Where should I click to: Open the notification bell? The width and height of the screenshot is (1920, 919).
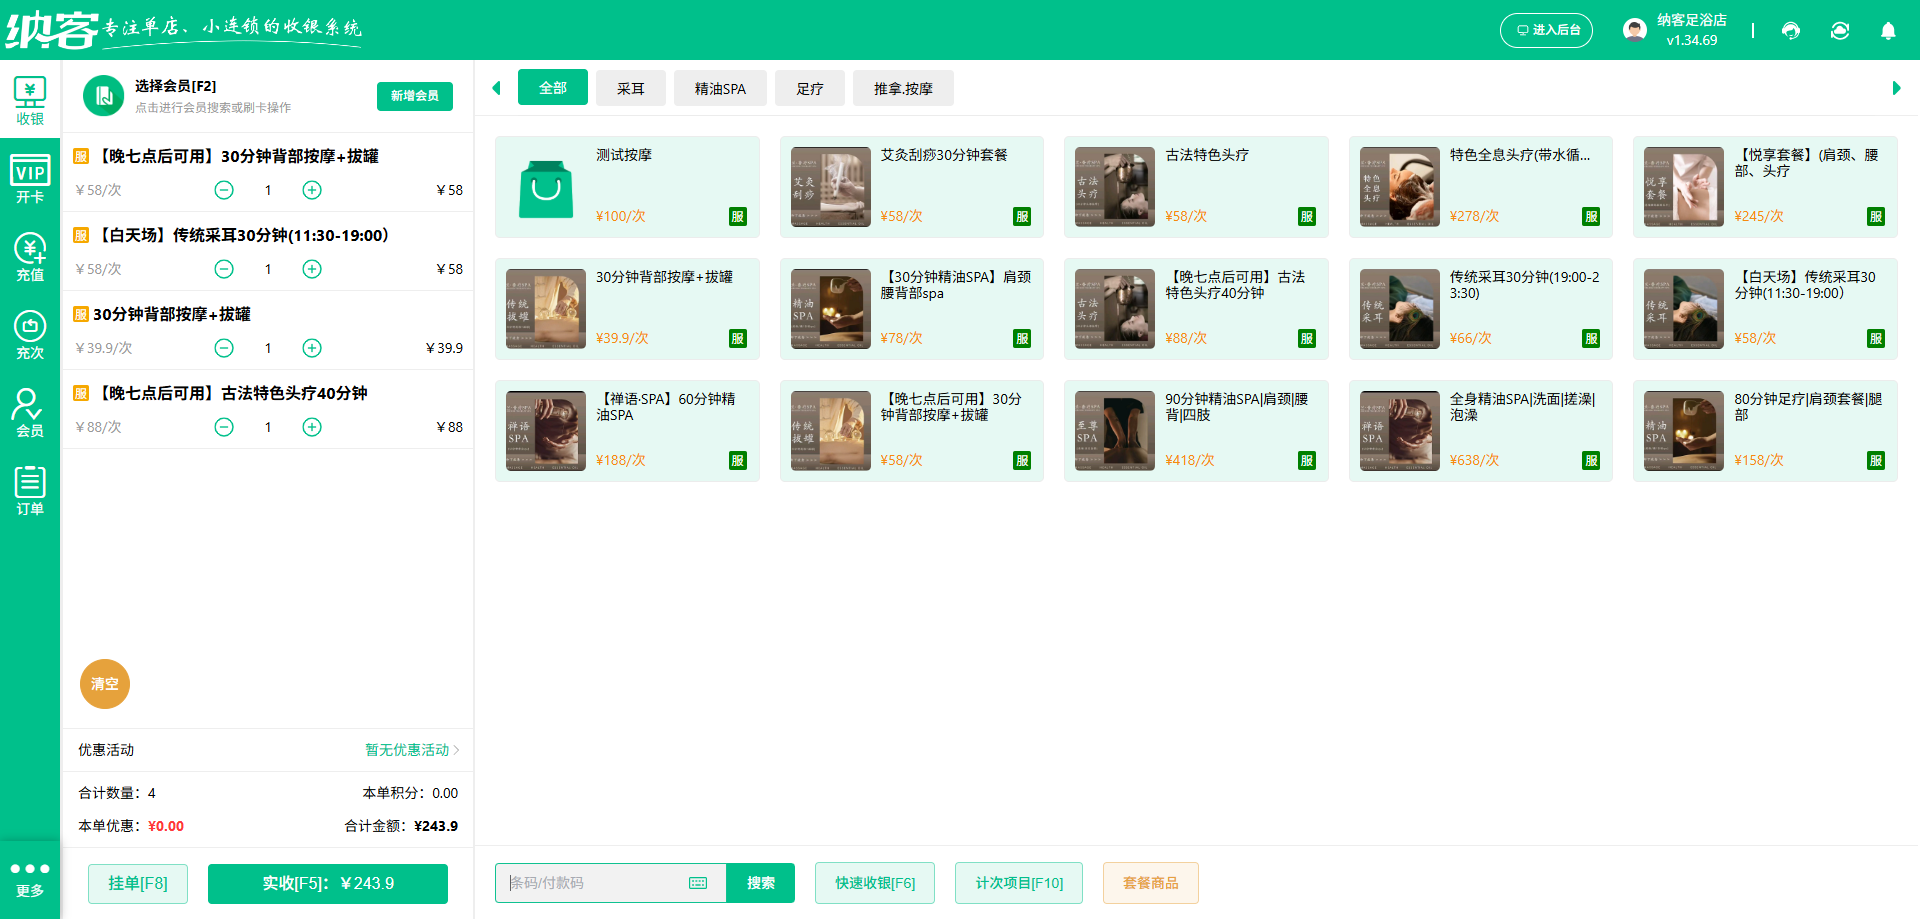coord(1888,30)
